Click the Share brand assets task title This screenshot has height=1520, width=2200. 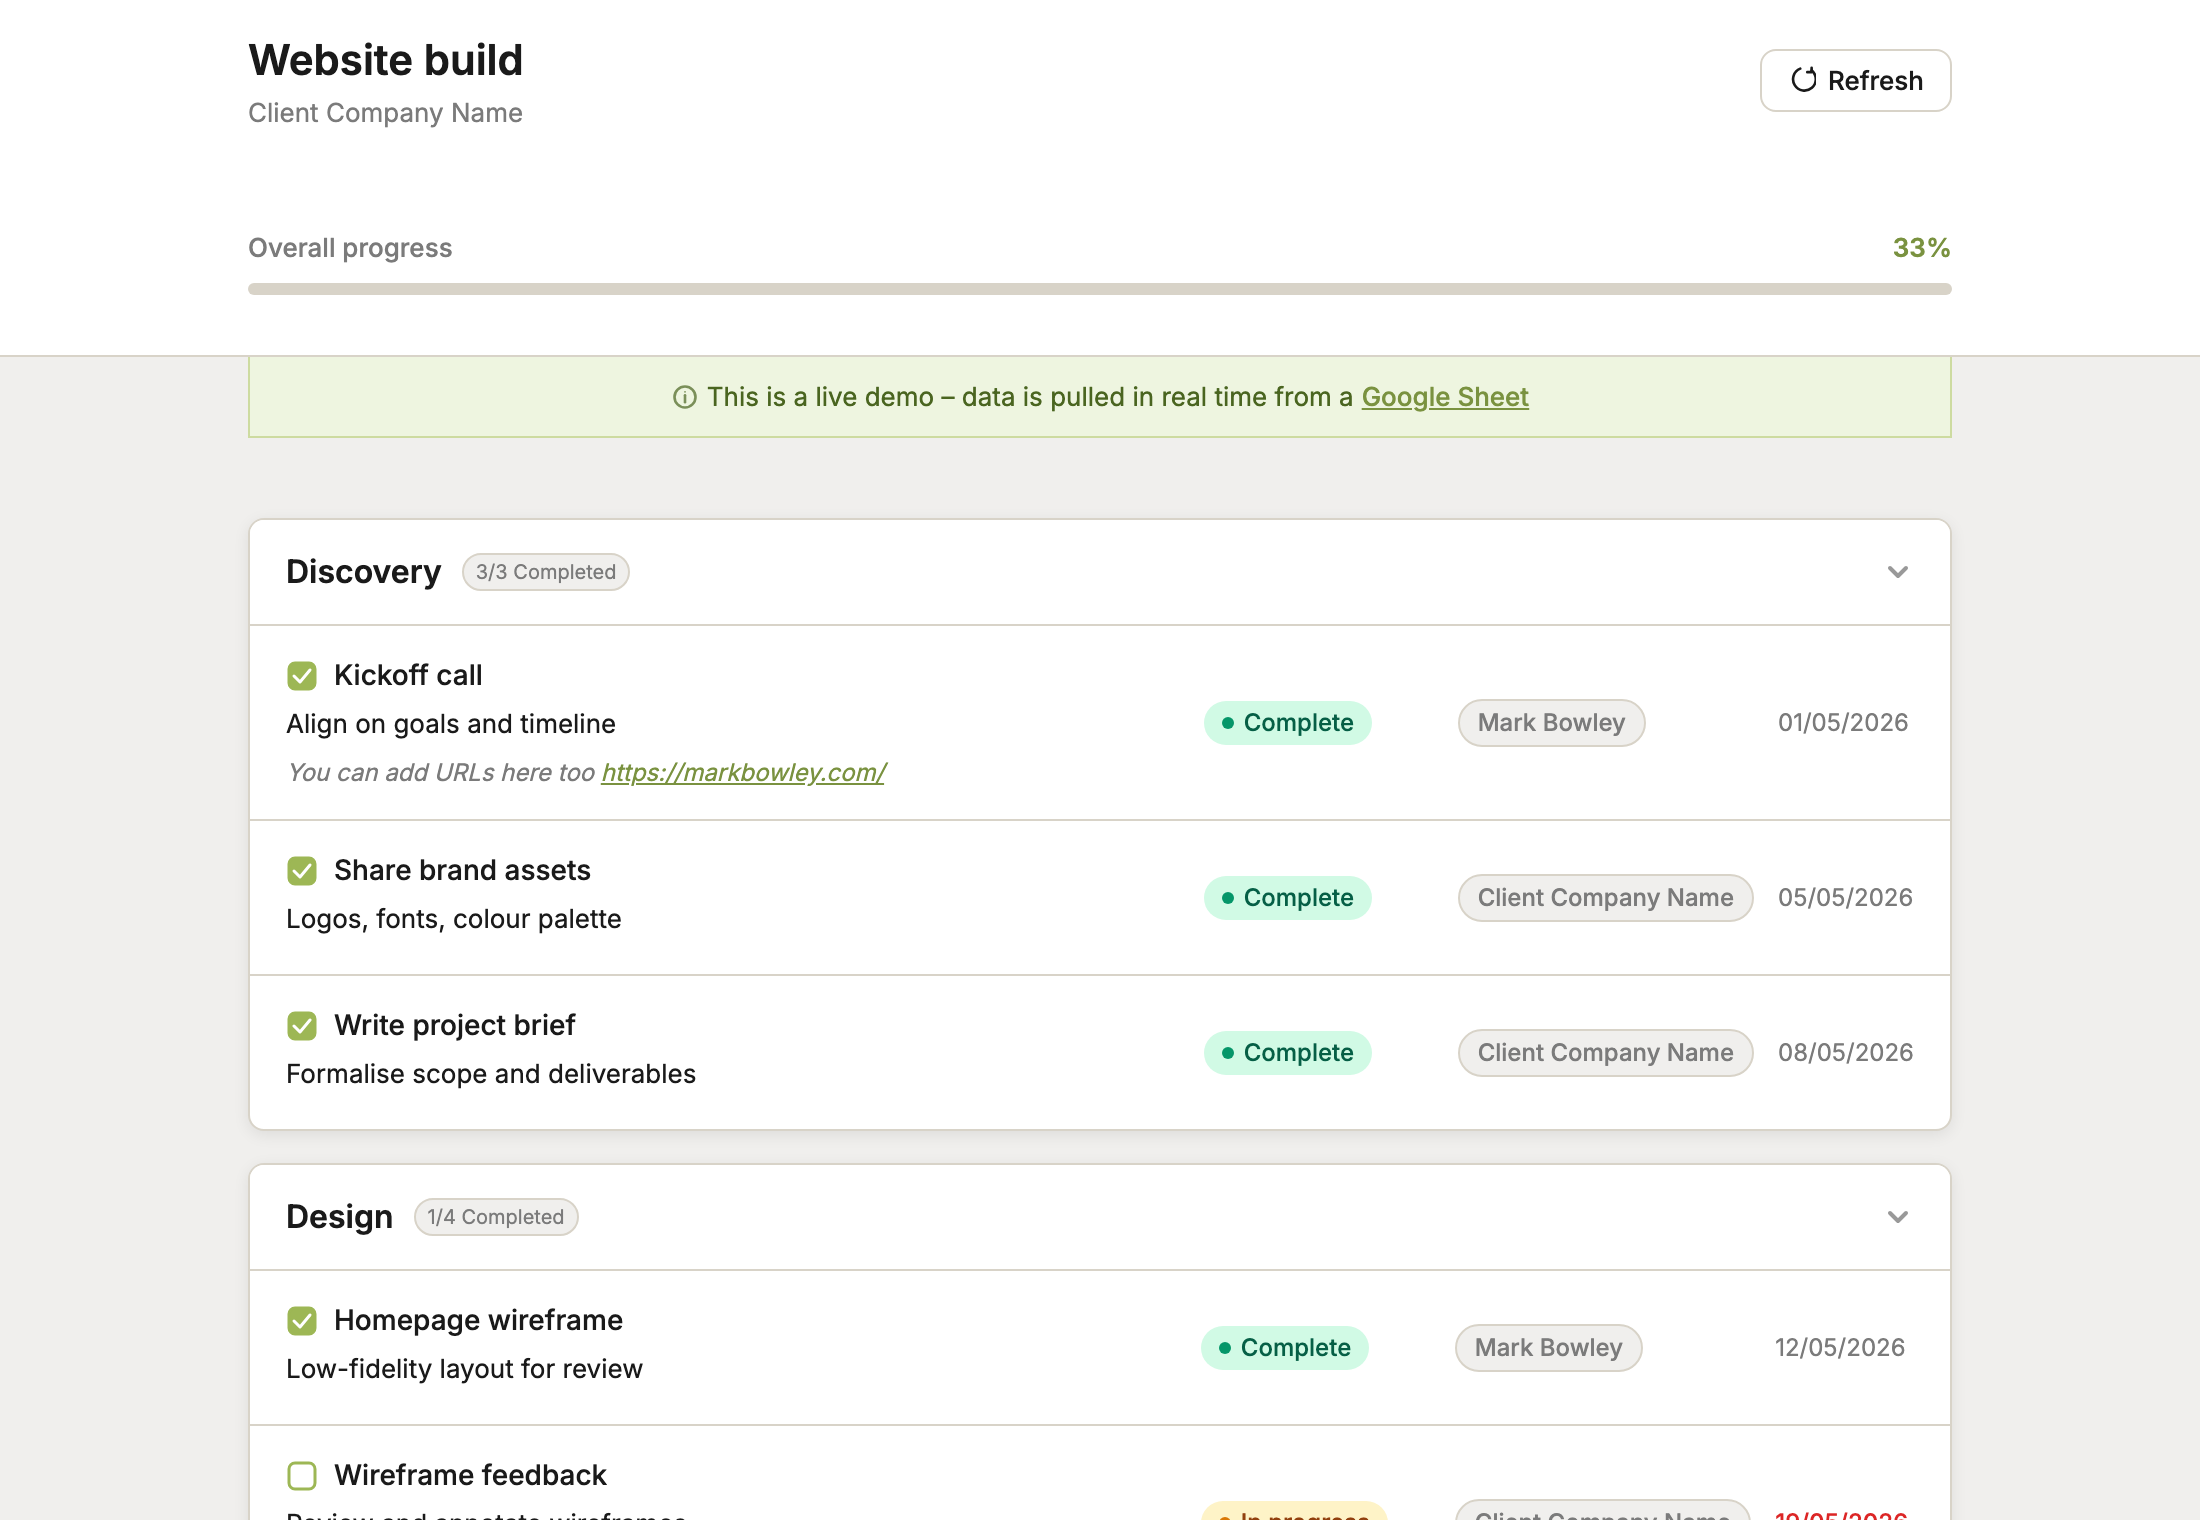pyautogui.click(x=462, y=871)
